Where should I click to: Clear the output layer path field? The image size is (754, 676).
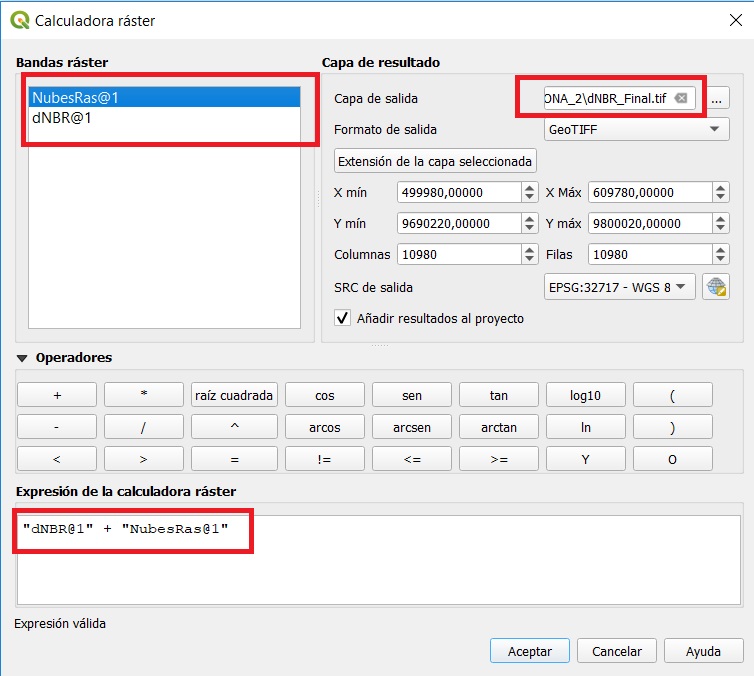681,98
